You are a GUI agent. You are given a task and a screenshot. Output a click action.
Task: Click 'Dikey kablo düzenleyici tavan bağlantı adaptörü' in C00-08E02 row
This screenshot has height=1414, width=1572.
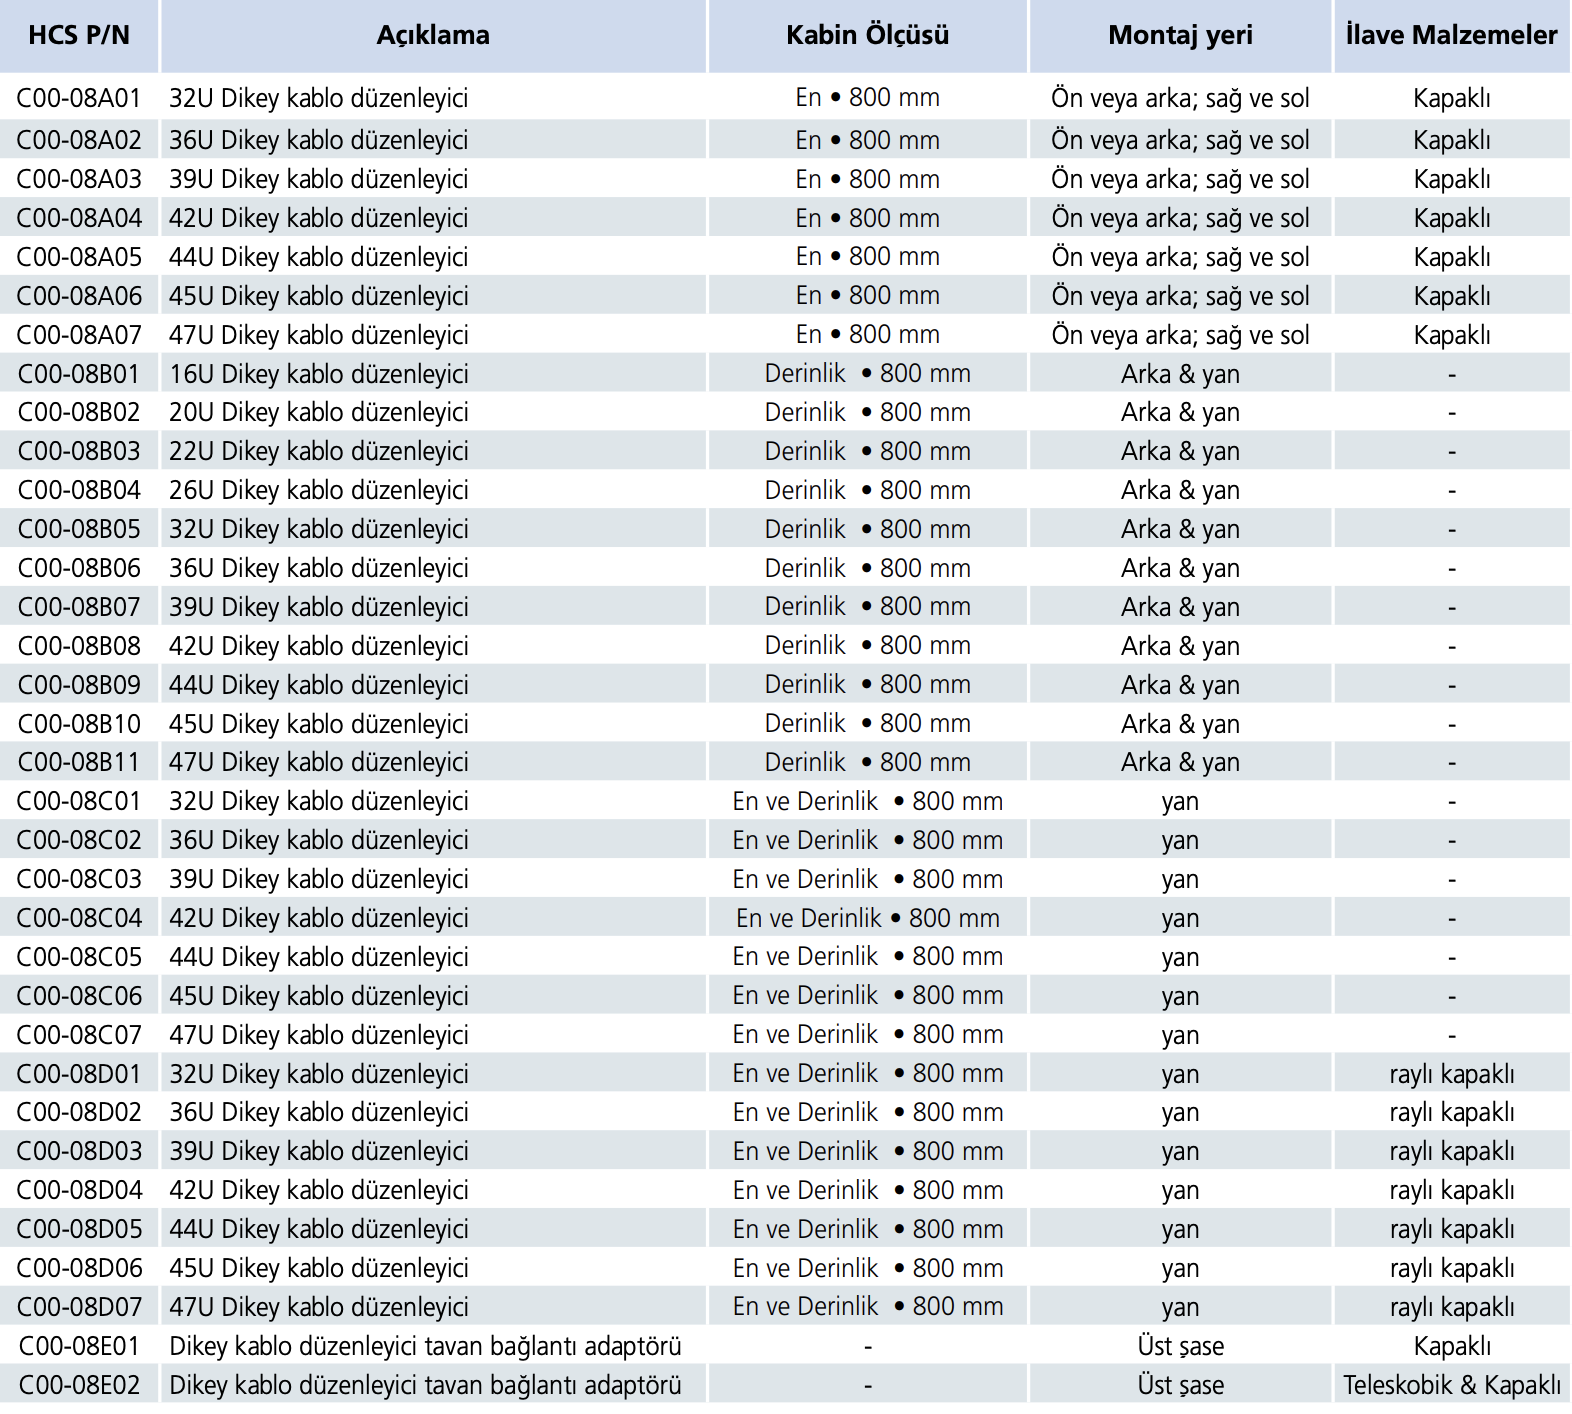[425, 1386]
